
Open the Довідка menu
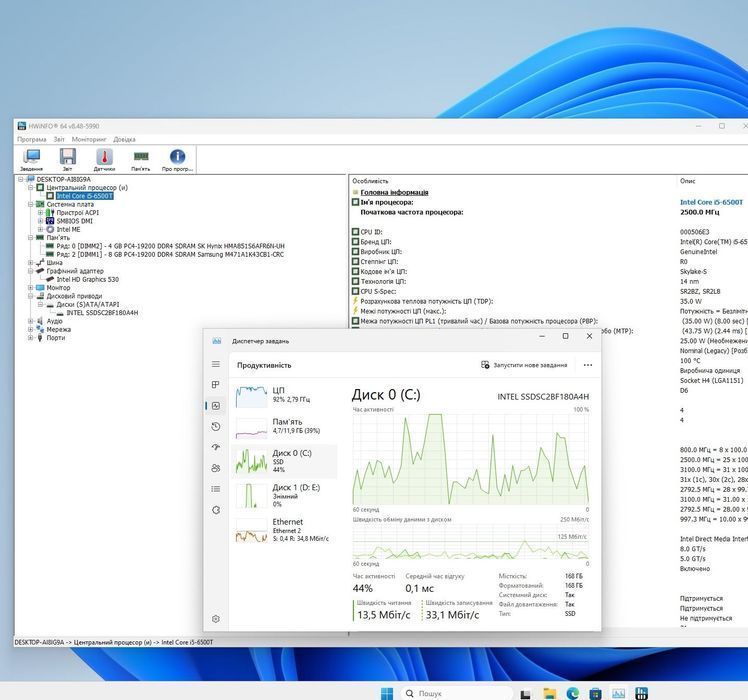click(125, 139)
